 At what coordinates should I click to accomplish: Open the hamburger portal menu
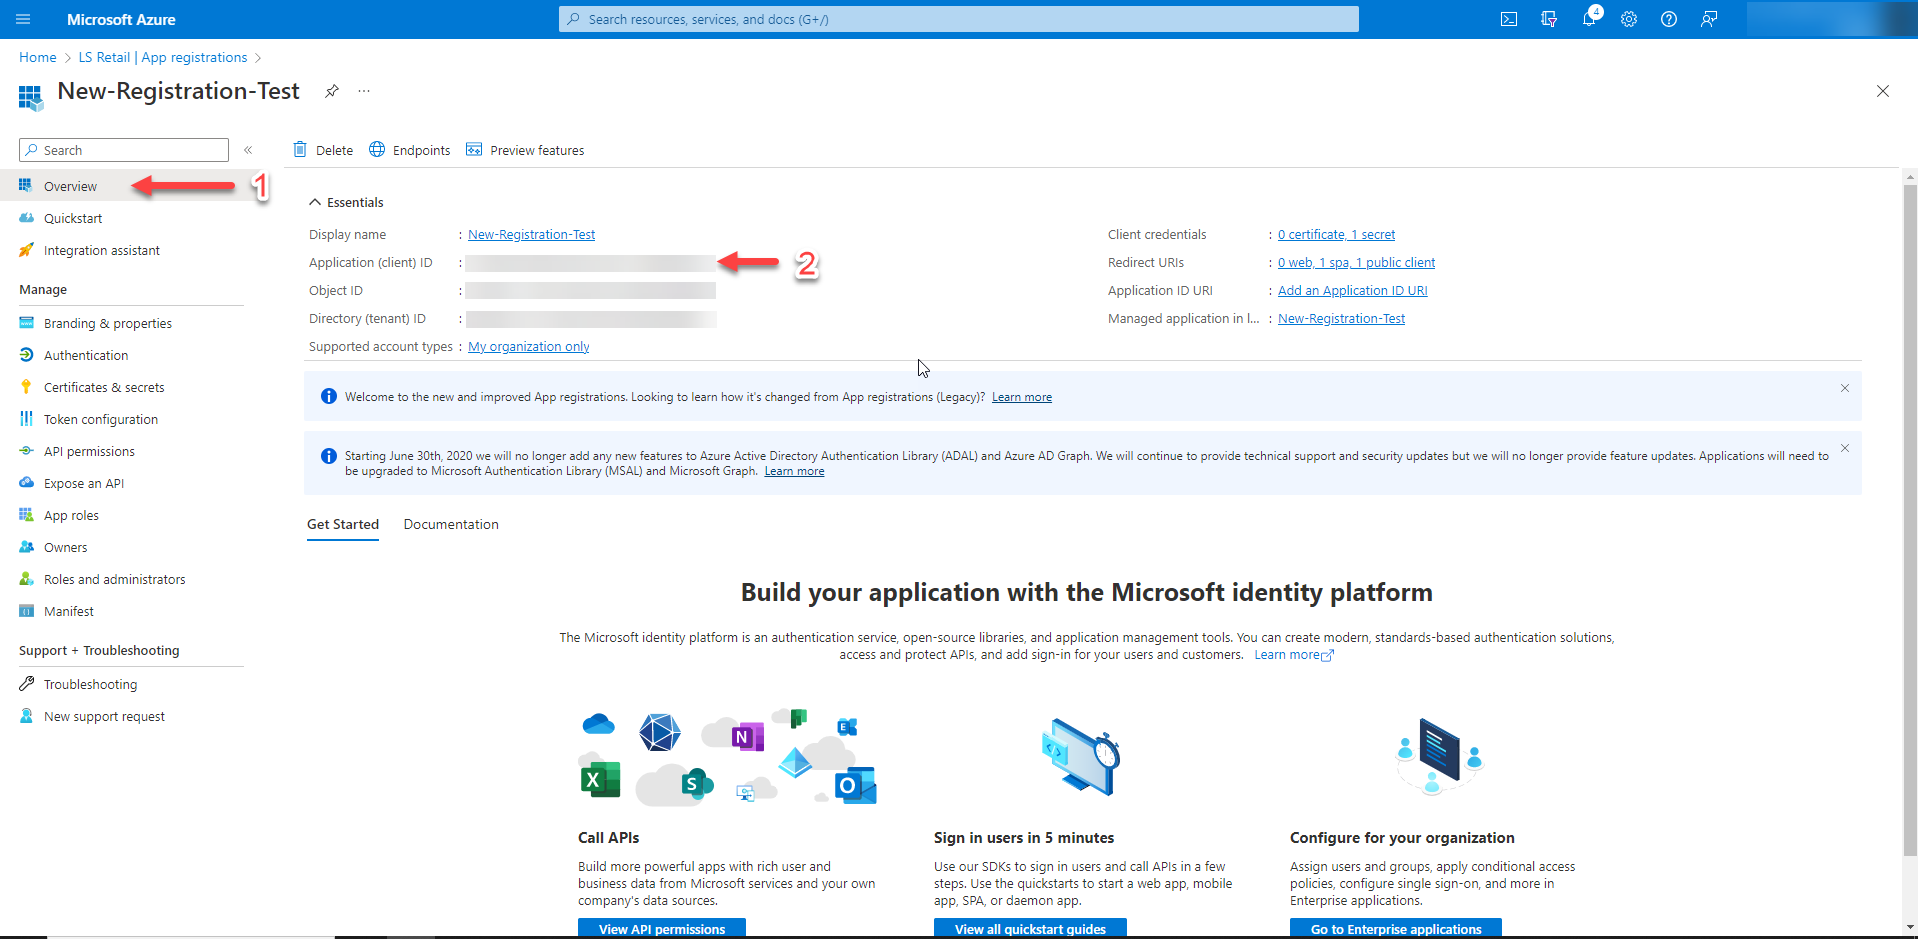[x=23, y=19]
